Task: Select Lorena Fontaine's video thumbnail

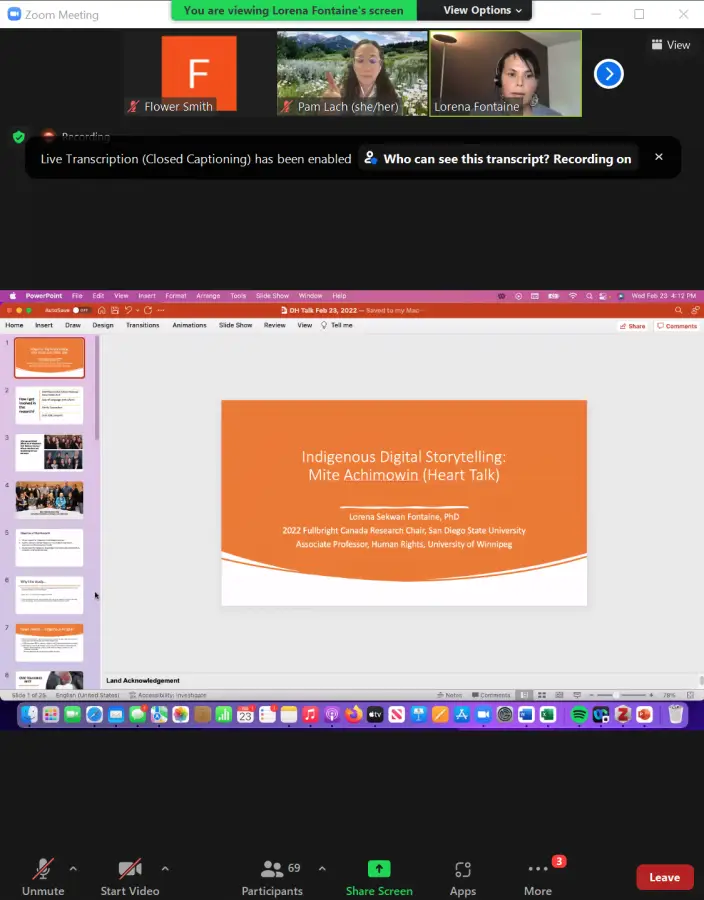Action: 505,73
